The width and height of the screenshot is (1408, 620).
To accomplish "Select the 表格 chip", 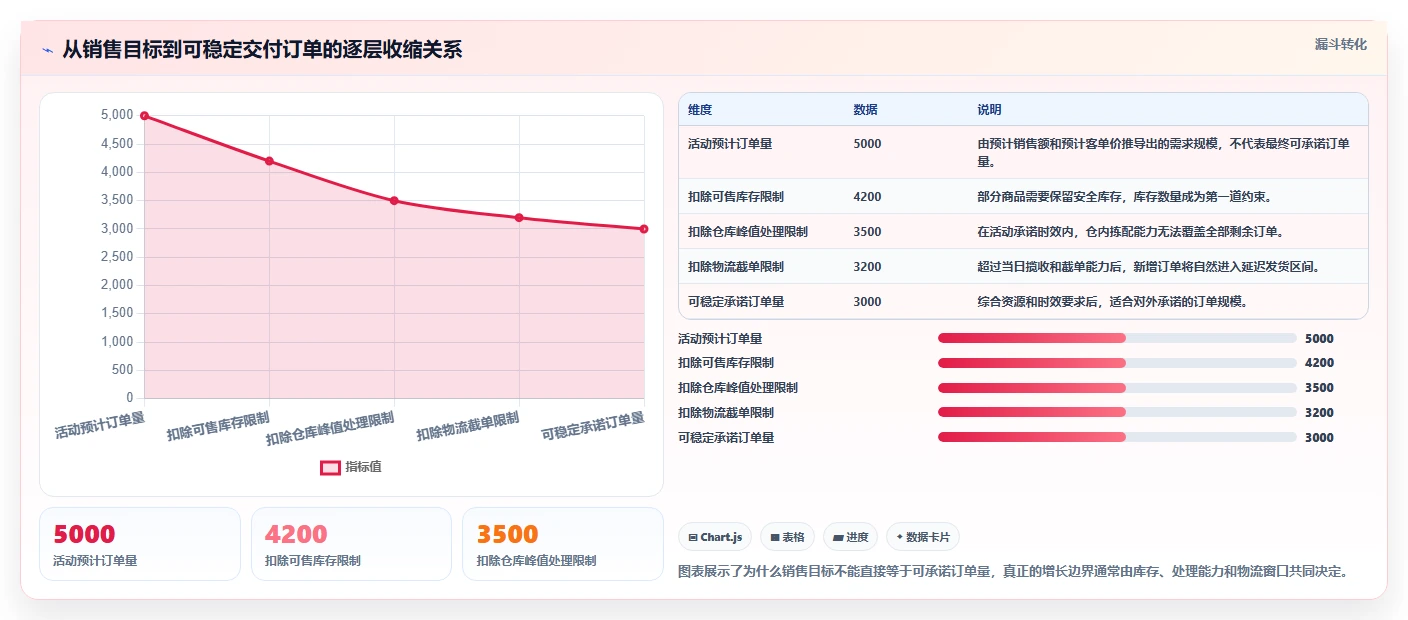I will coord(788,537).
